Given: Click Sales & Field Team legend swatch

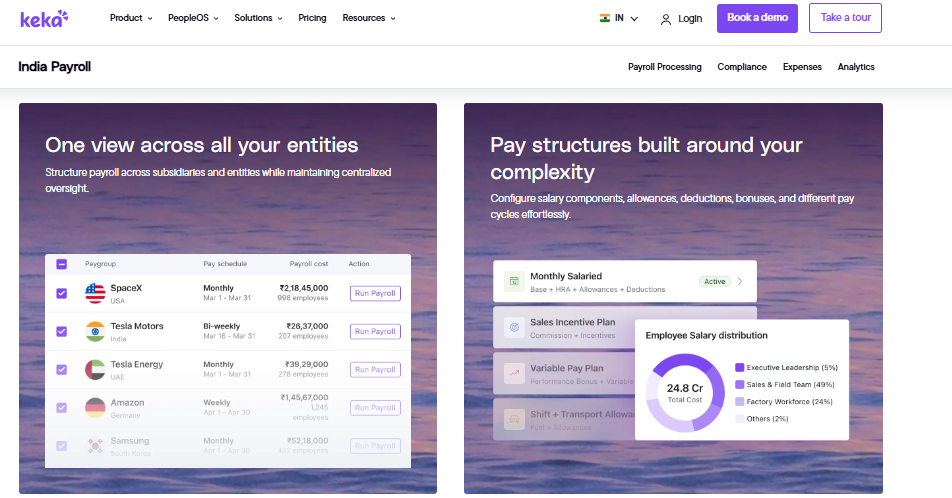Looking at the screenshot, I should (x=740, y=384).
